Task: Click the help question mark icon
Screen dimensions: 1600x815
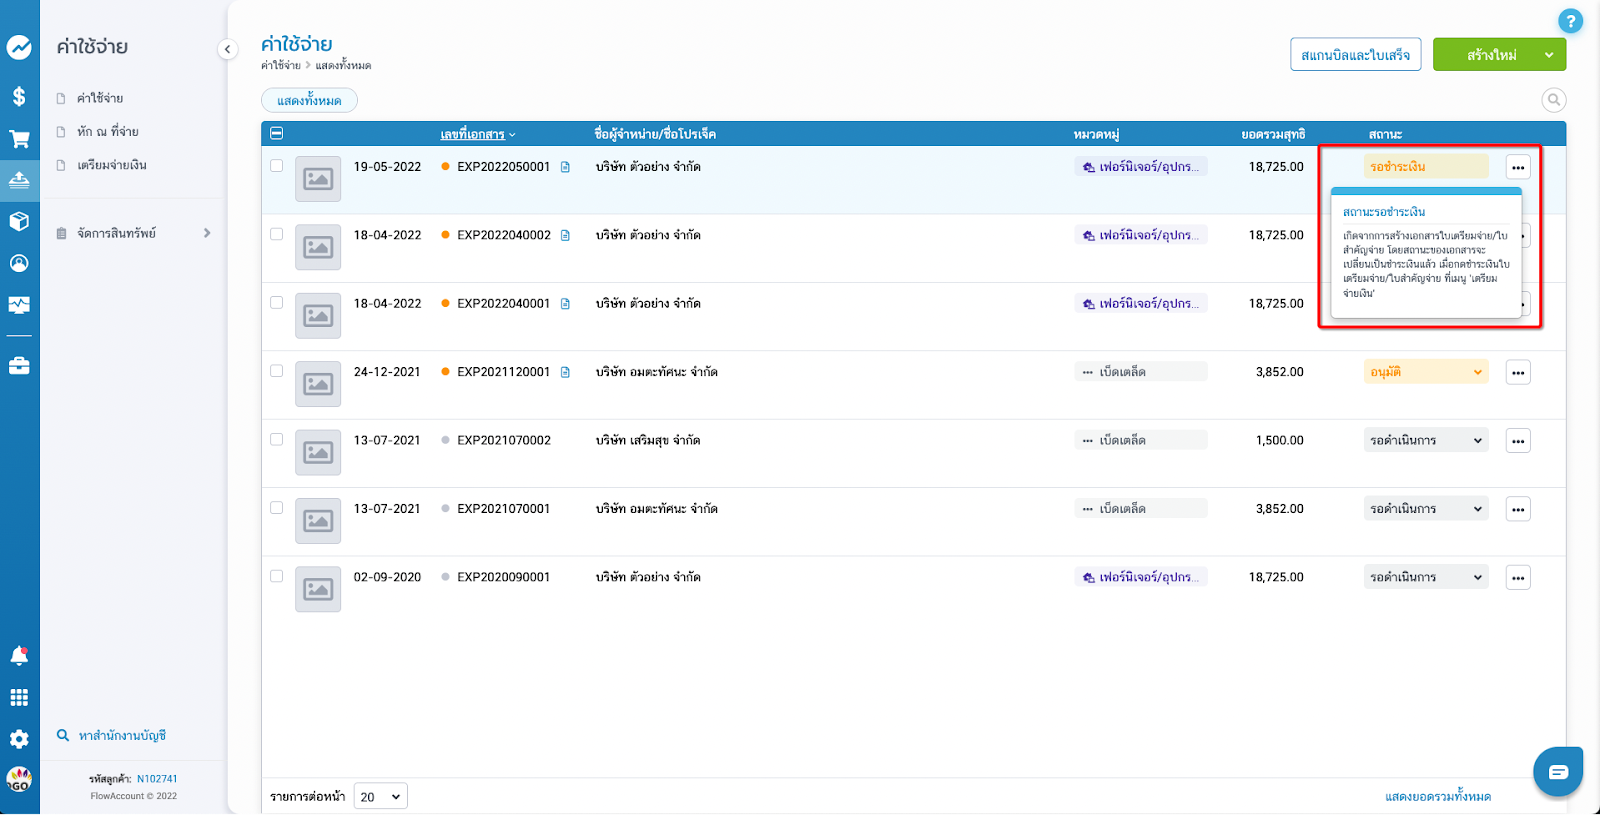Action: coord(1570,21)
